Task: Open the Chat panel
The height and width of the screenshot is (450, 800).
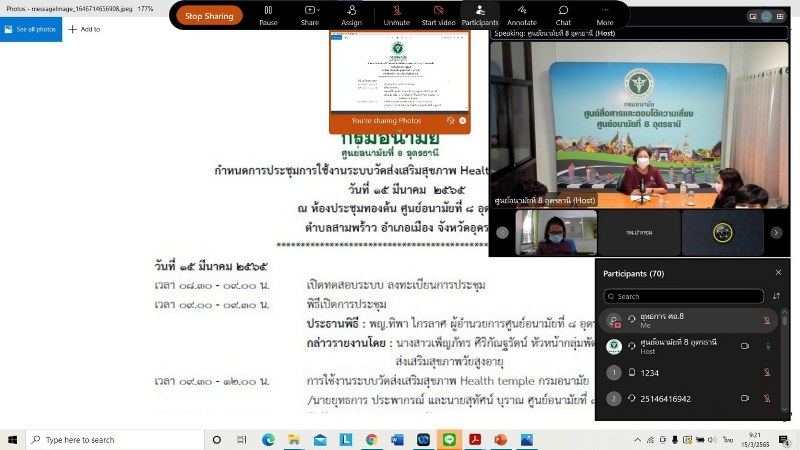Action: [x=563, y=15]
